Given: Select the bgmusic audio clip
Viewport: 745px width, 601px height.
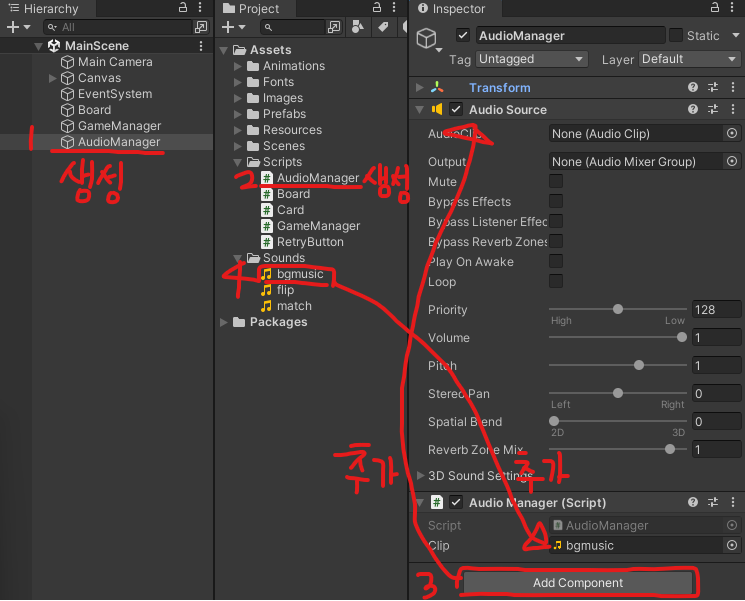Looking at the screenshot, I should tap(292, 274).
